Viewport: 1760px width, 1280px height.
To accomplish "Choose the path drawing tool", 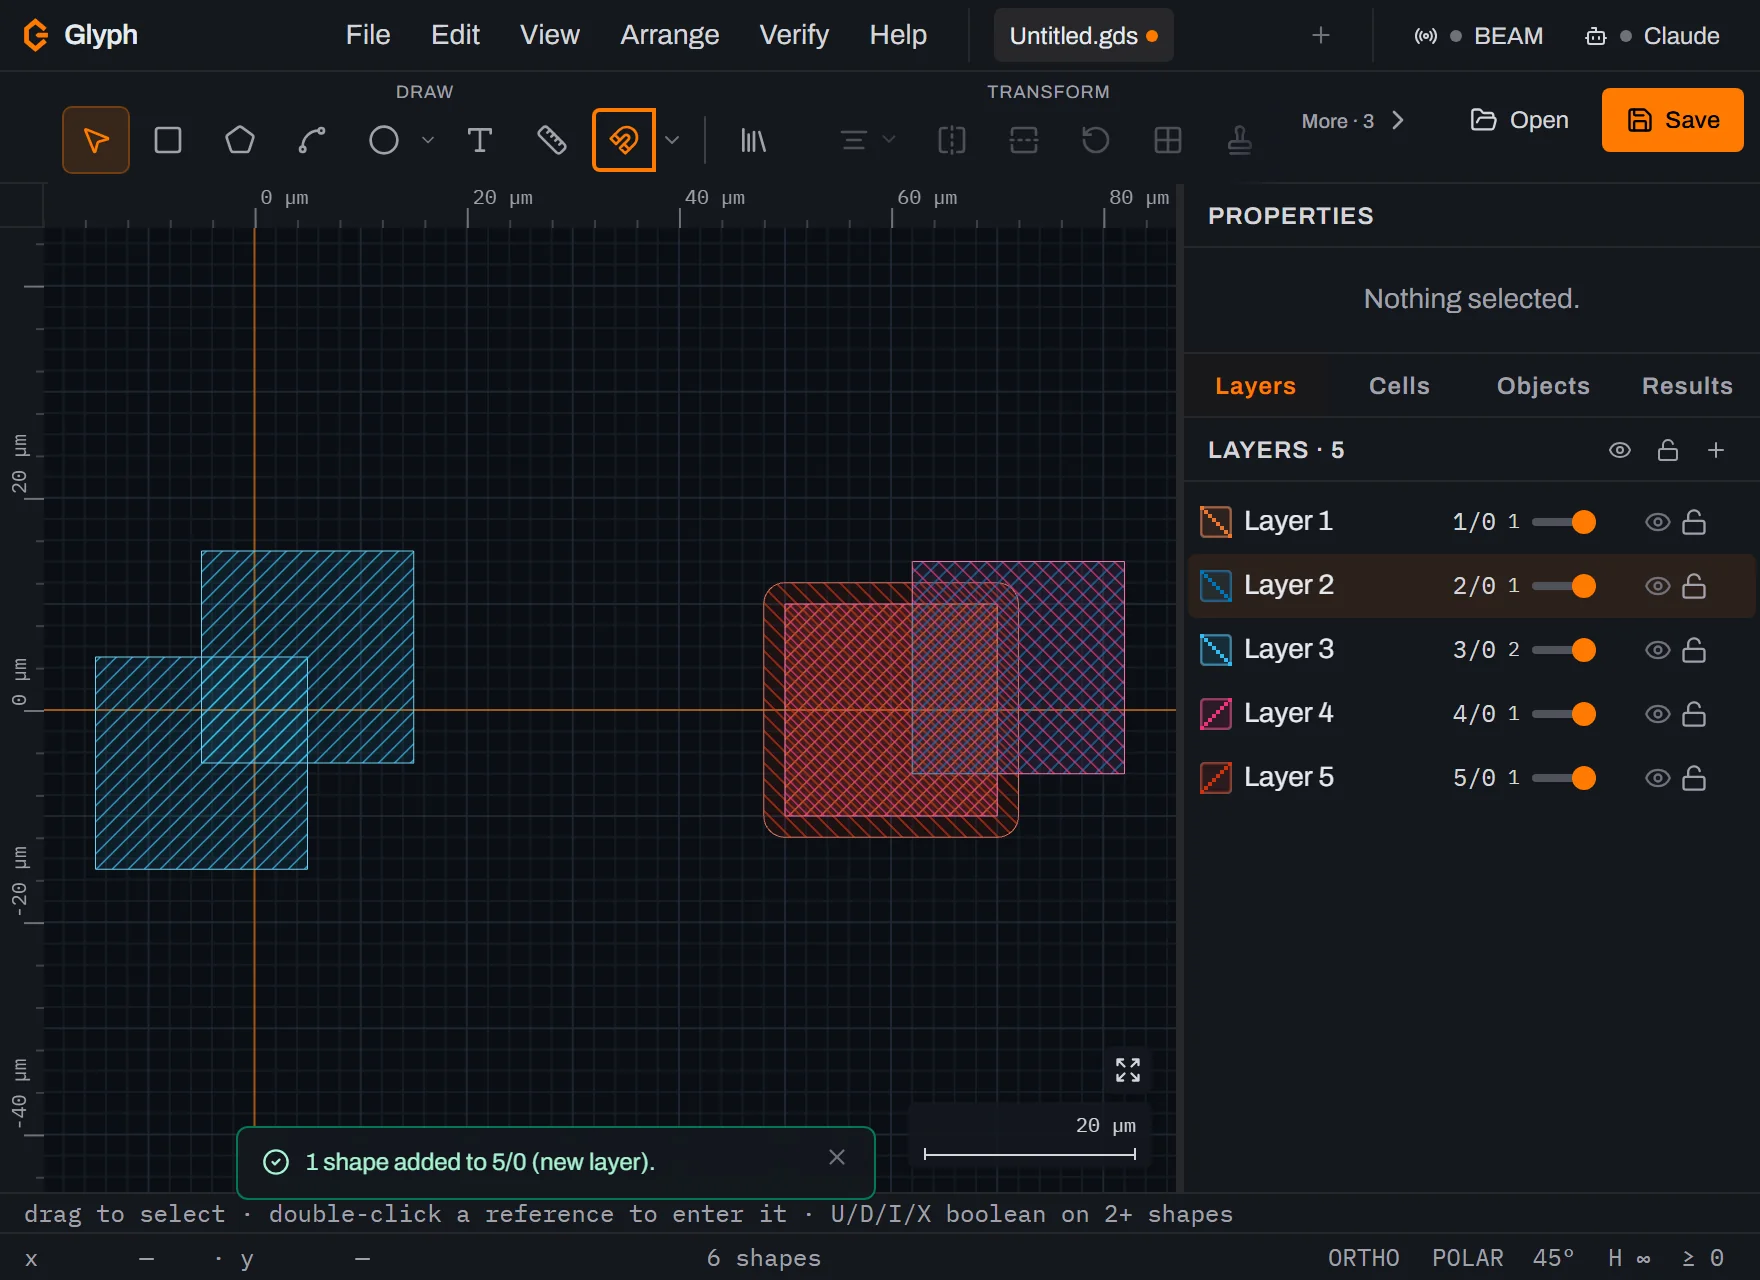I will (x=312, y=140).
